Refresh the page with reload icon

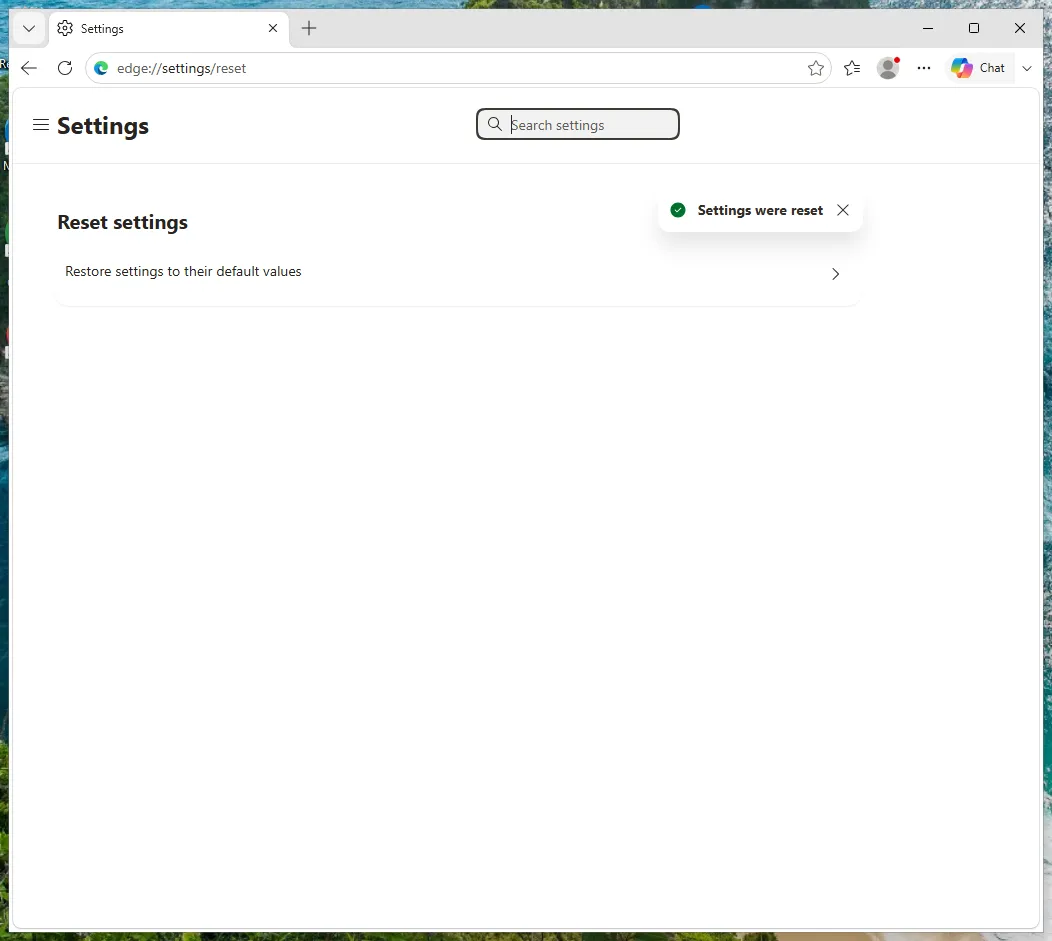coord(65,68)
